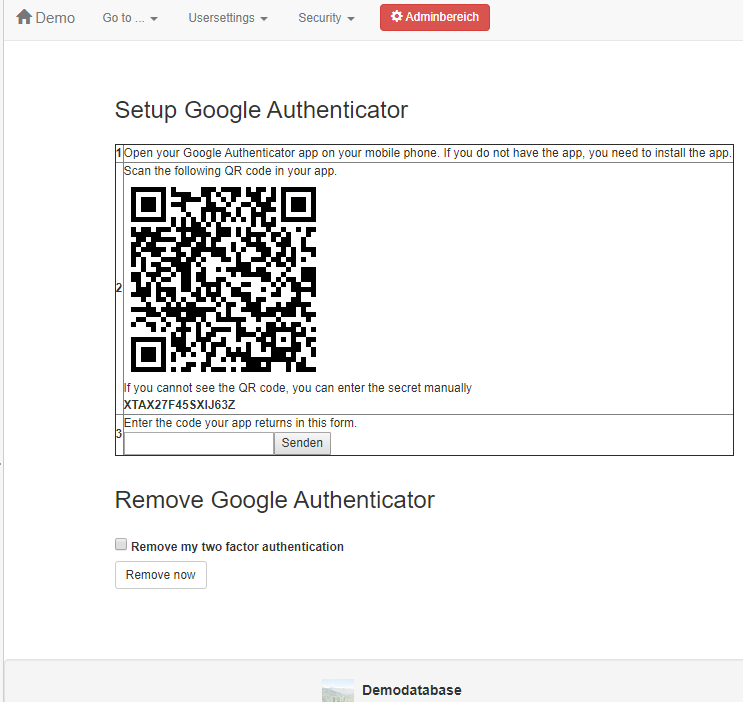The image size is (743, 702).
Task: Check Remove my two factor authentication
Action: point(121,544)
